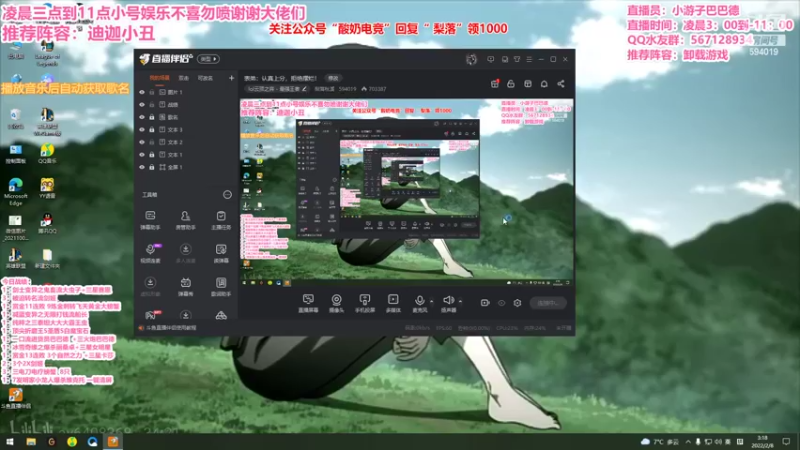Viewport: 800px width, 450px height.
Task: Click the record camera icon beside settings gear
Action: coord(485,303)
